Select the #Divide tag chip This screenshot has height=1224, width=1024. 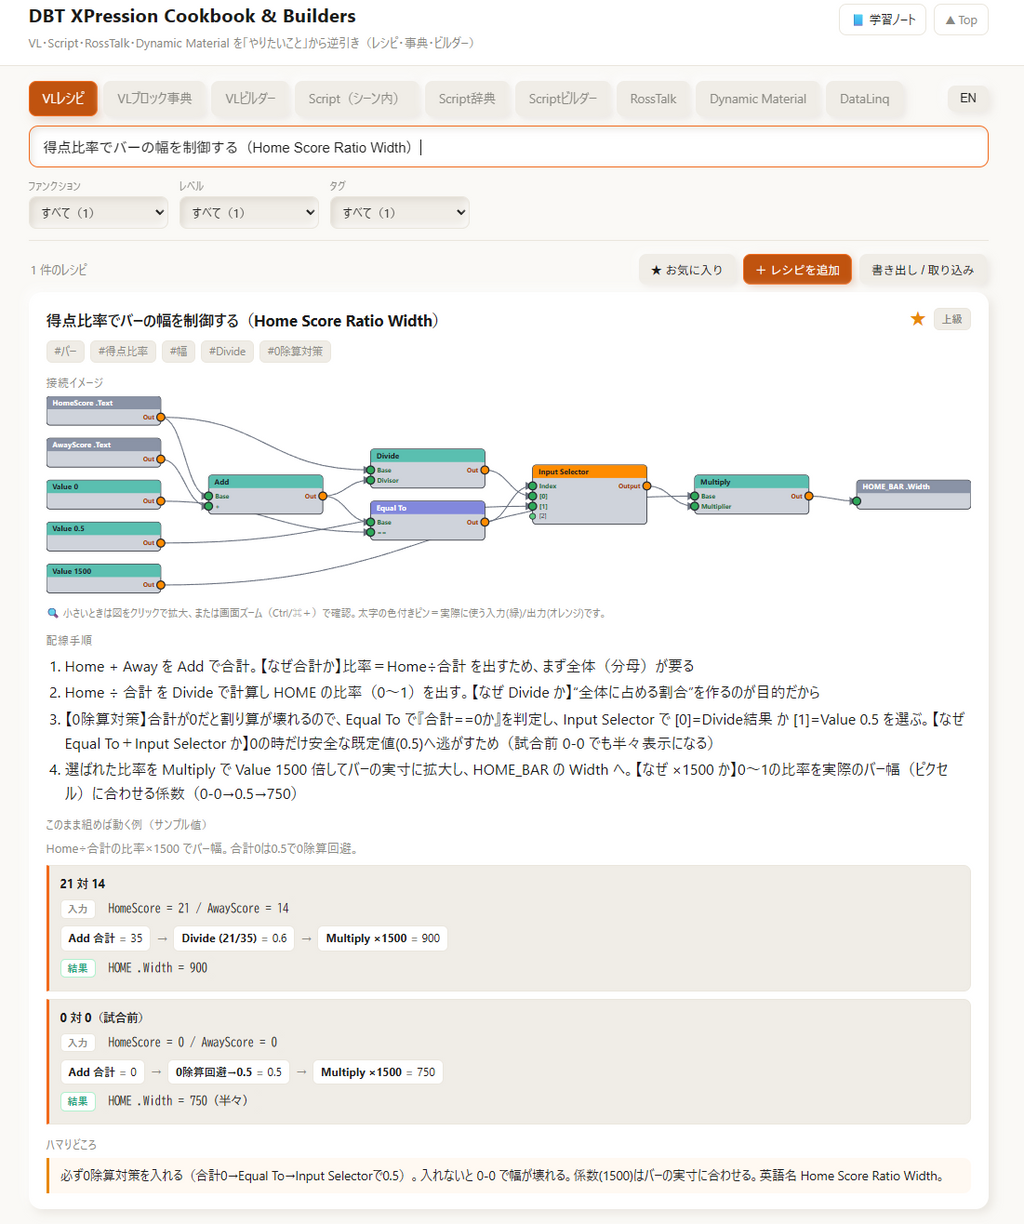pos(227,351)
